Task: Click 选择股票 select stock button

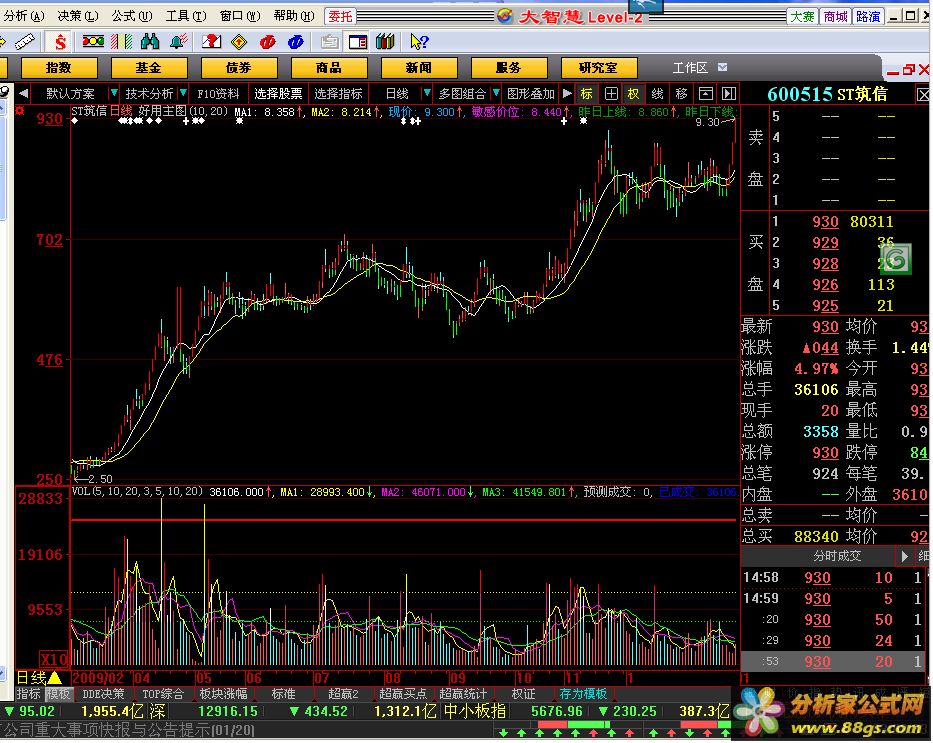Action: (x=278, y=93)
